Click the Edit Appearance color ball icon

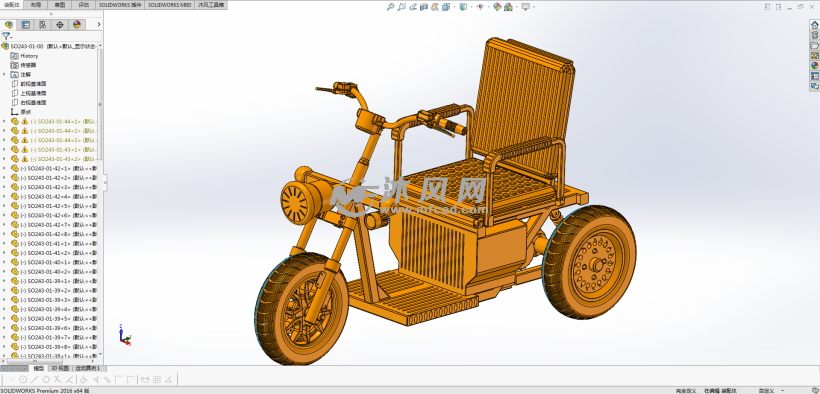tap(497, 7)
